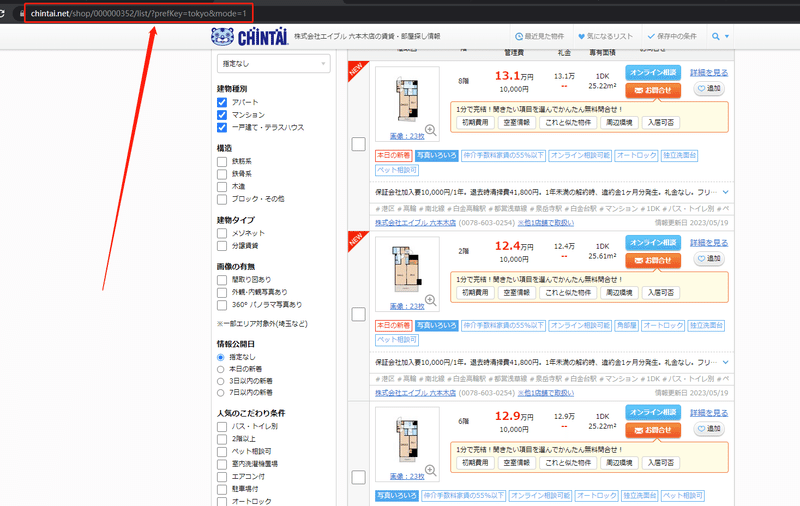Click 初期費用 in the 13.1万円 listing inquiry box

coord(476,122)
